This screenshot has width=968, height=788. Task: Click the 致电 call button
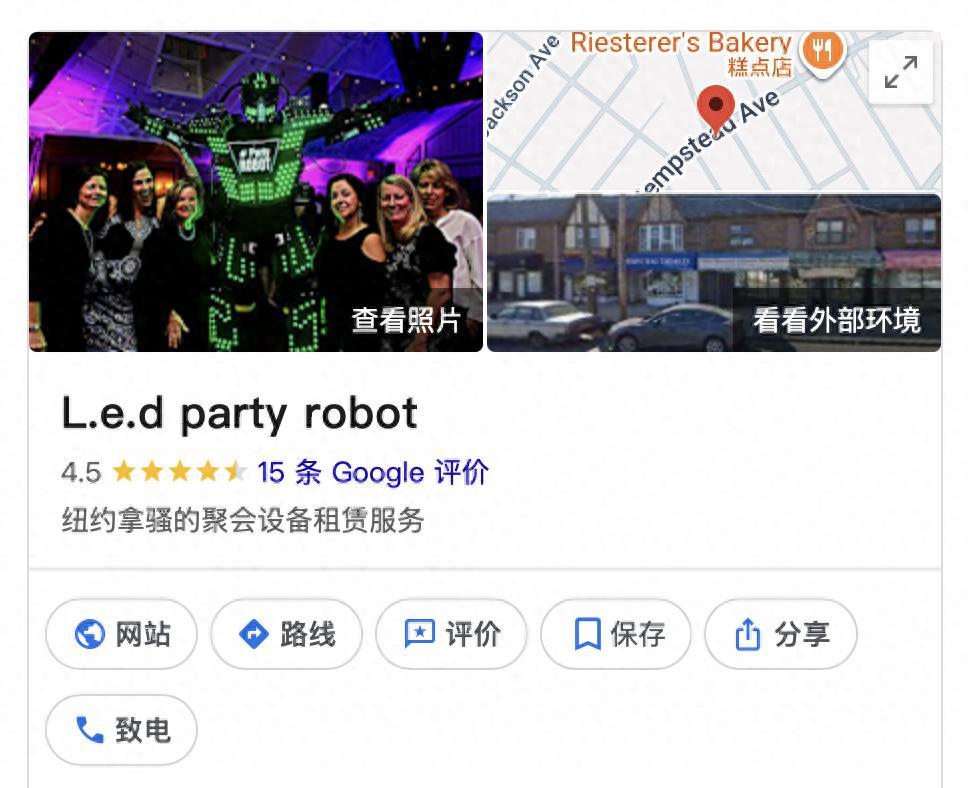tap(122, 730)
